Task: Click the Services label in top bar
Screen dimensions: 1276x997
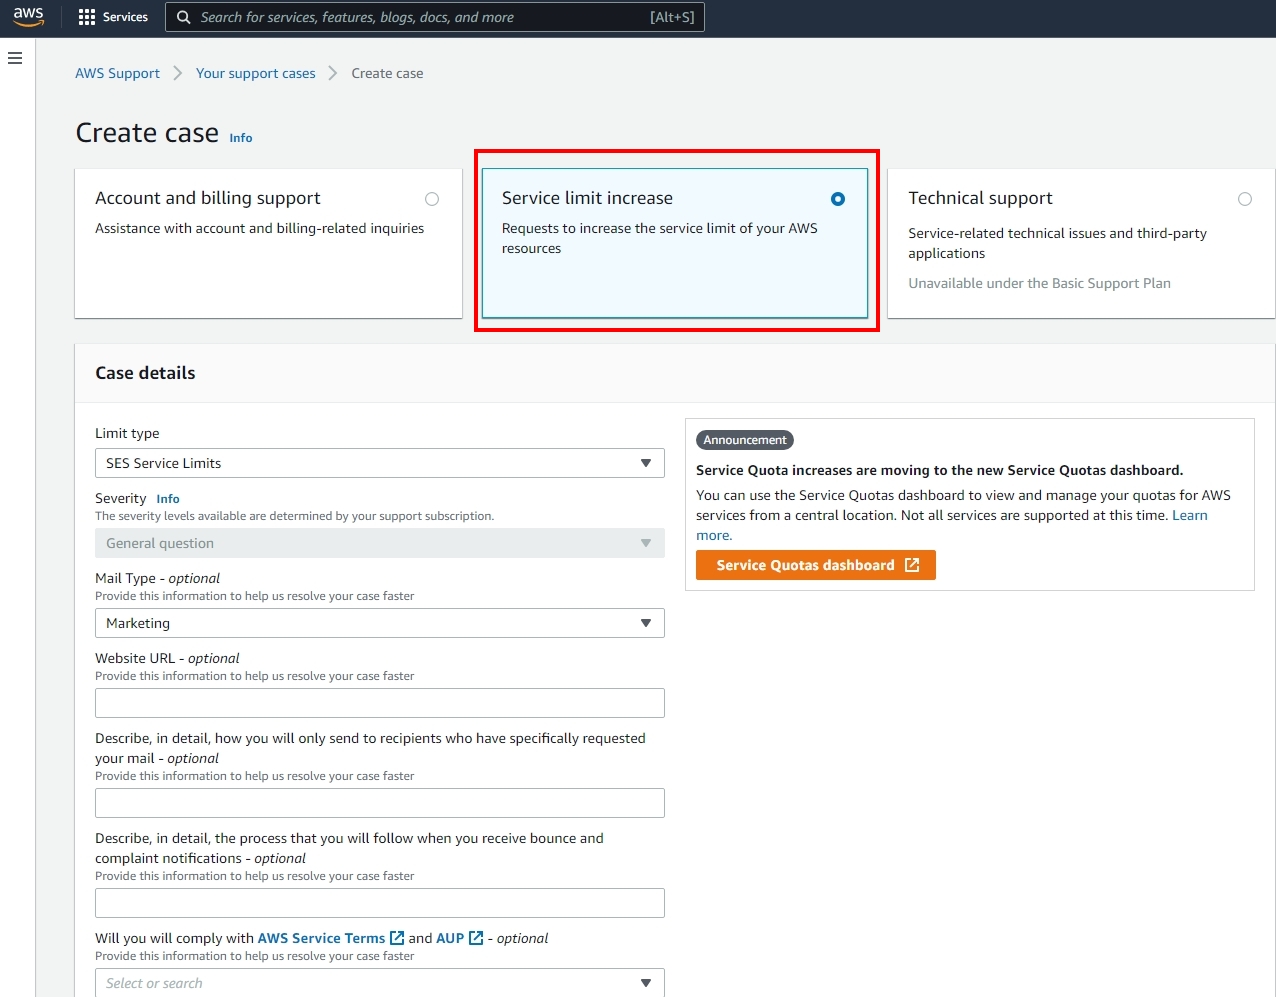Action: coord(125,17)
